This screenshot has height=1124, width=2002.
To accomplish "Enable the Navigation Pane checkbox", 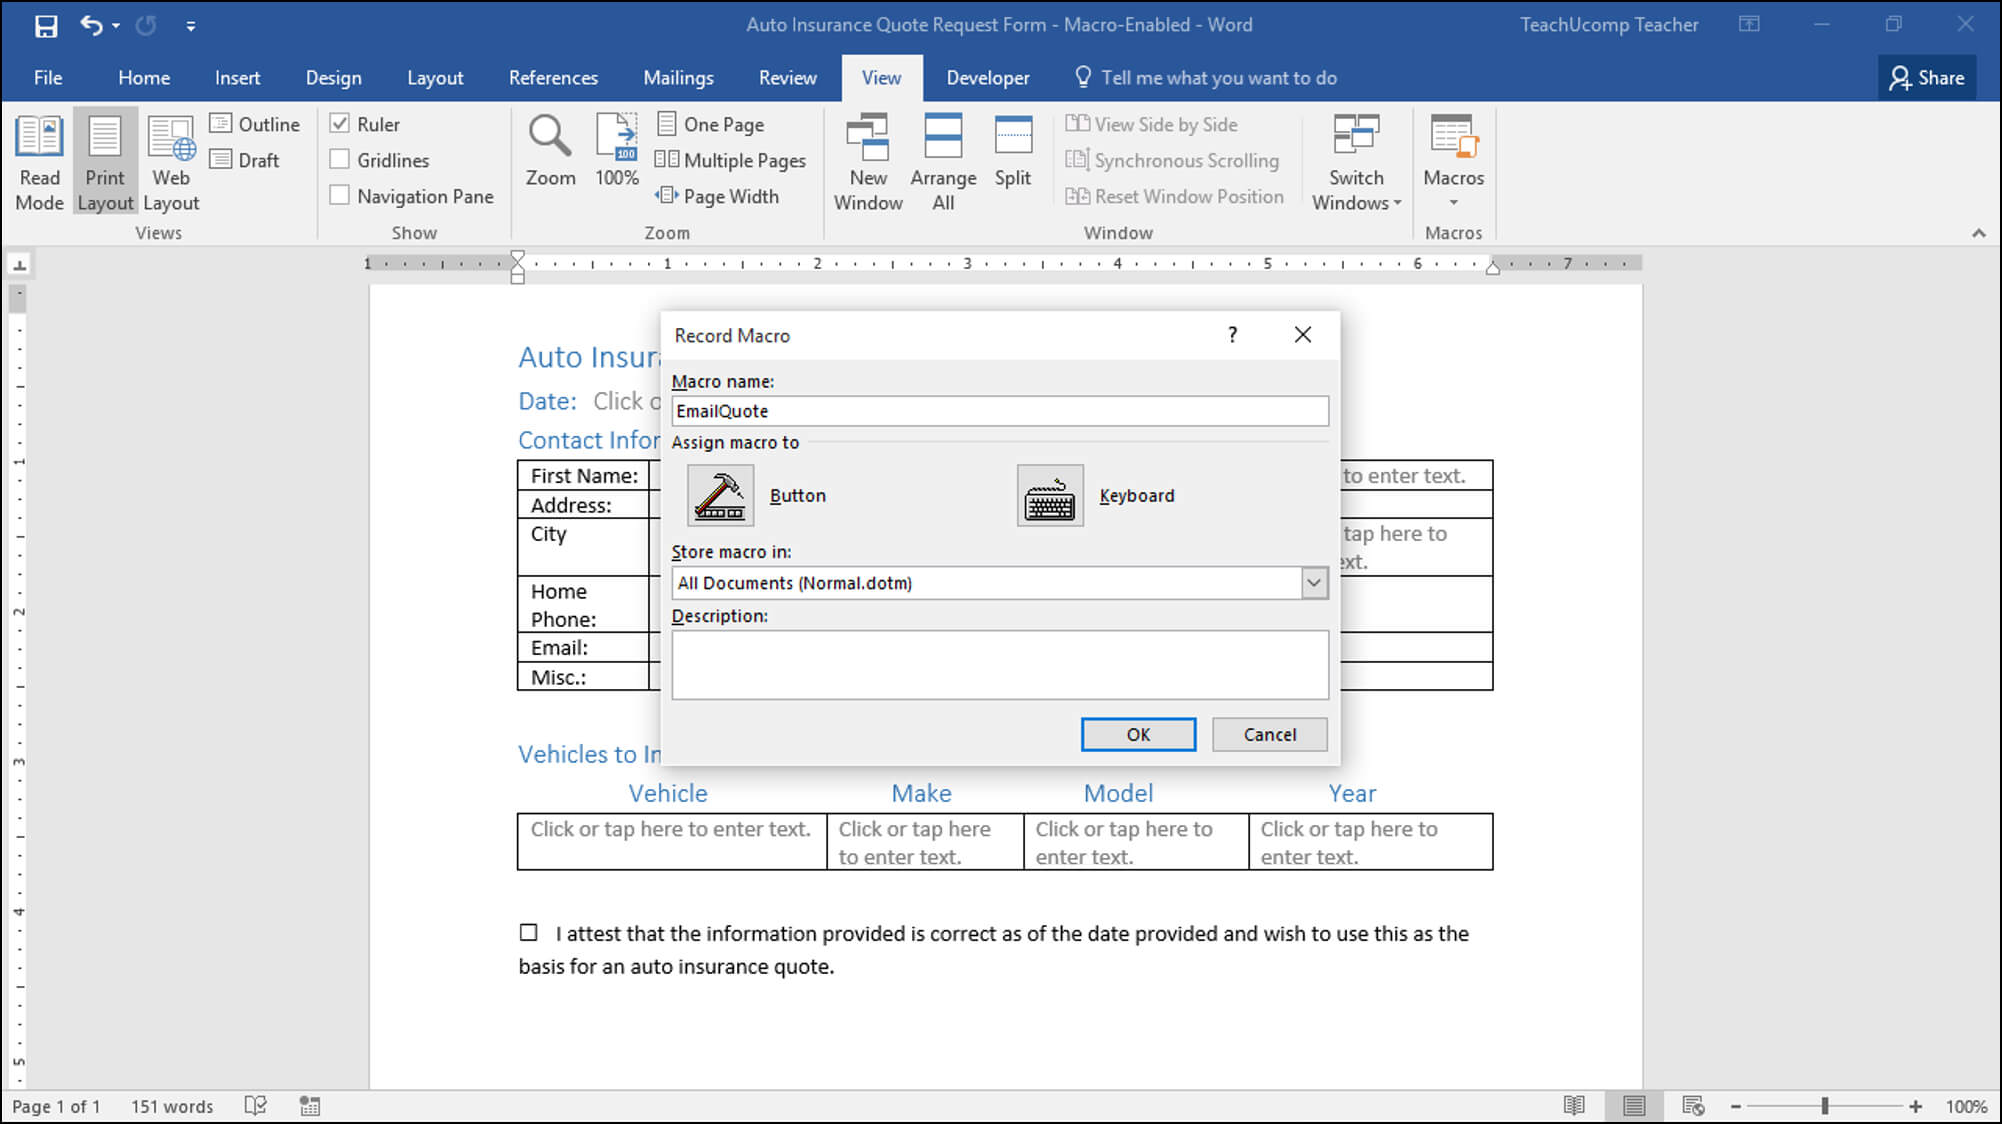I will pos(340,195).
